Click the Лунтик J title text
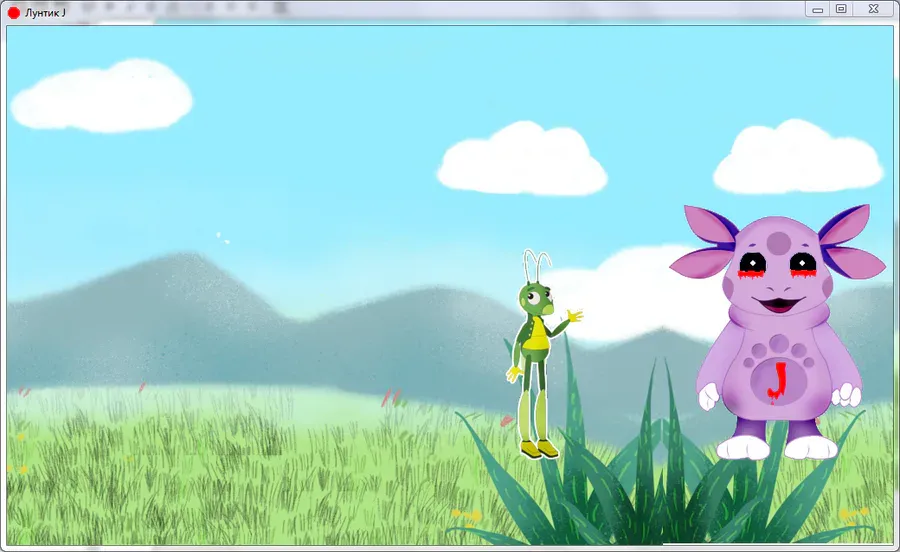The image size is (900, 552). (x=45, y=13)
